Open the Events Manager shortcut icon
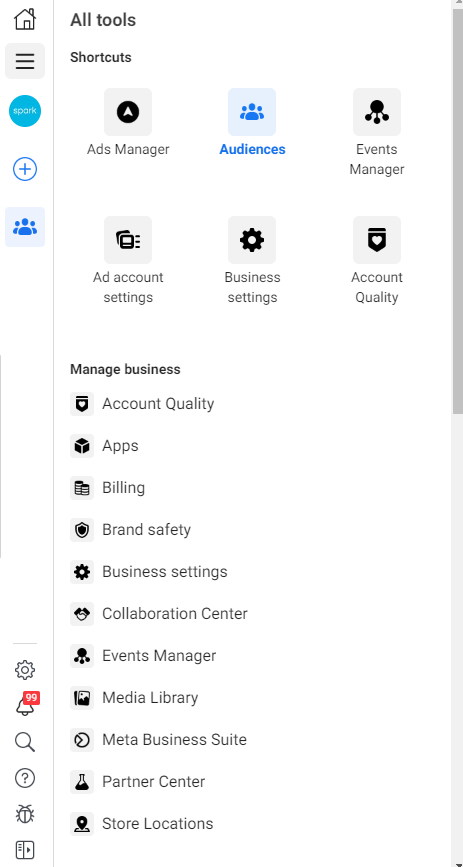 click(x=377, y=112)
